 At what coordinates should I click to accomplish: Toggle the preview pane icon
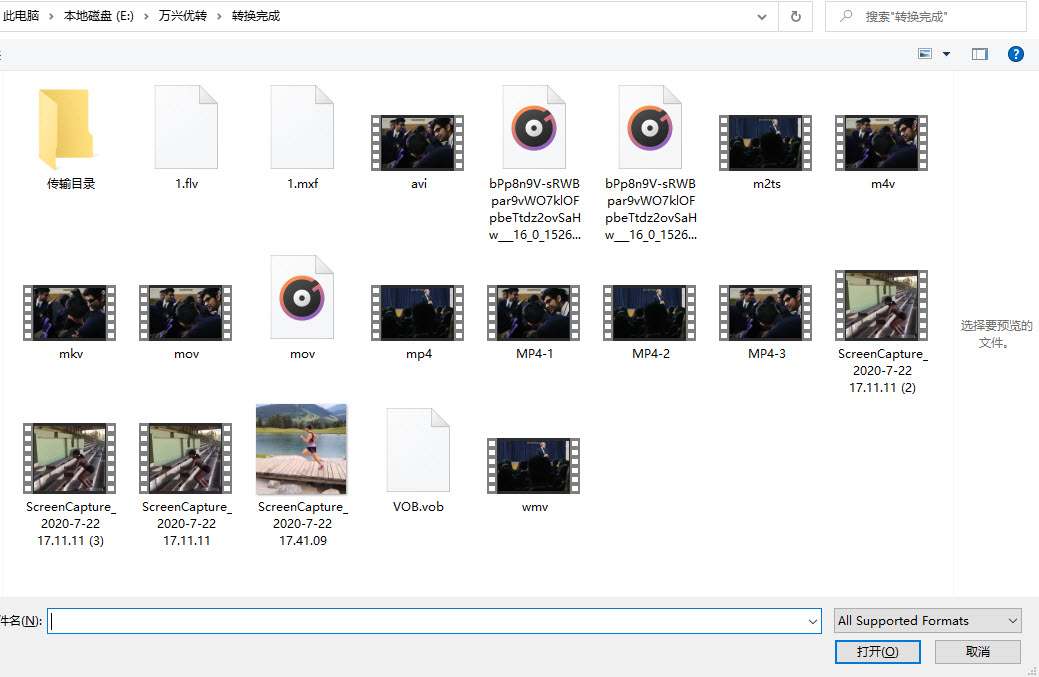click(x=979, y=54)
